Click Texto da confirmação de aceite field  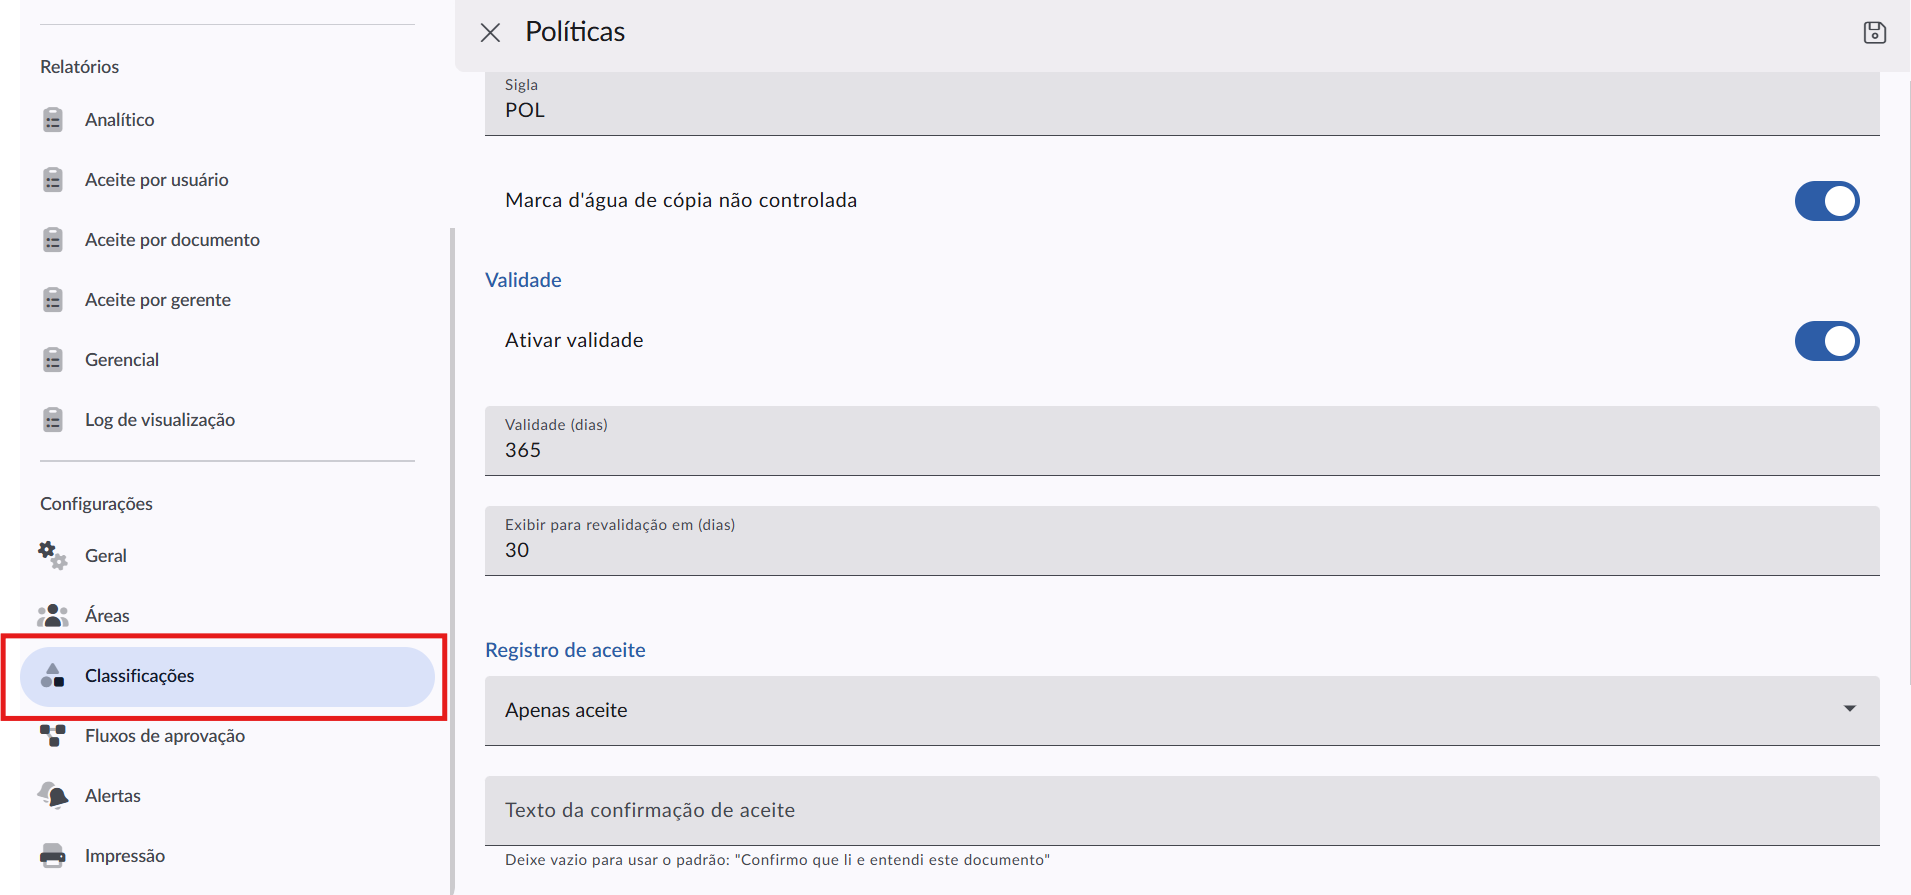coord(1182,811)
